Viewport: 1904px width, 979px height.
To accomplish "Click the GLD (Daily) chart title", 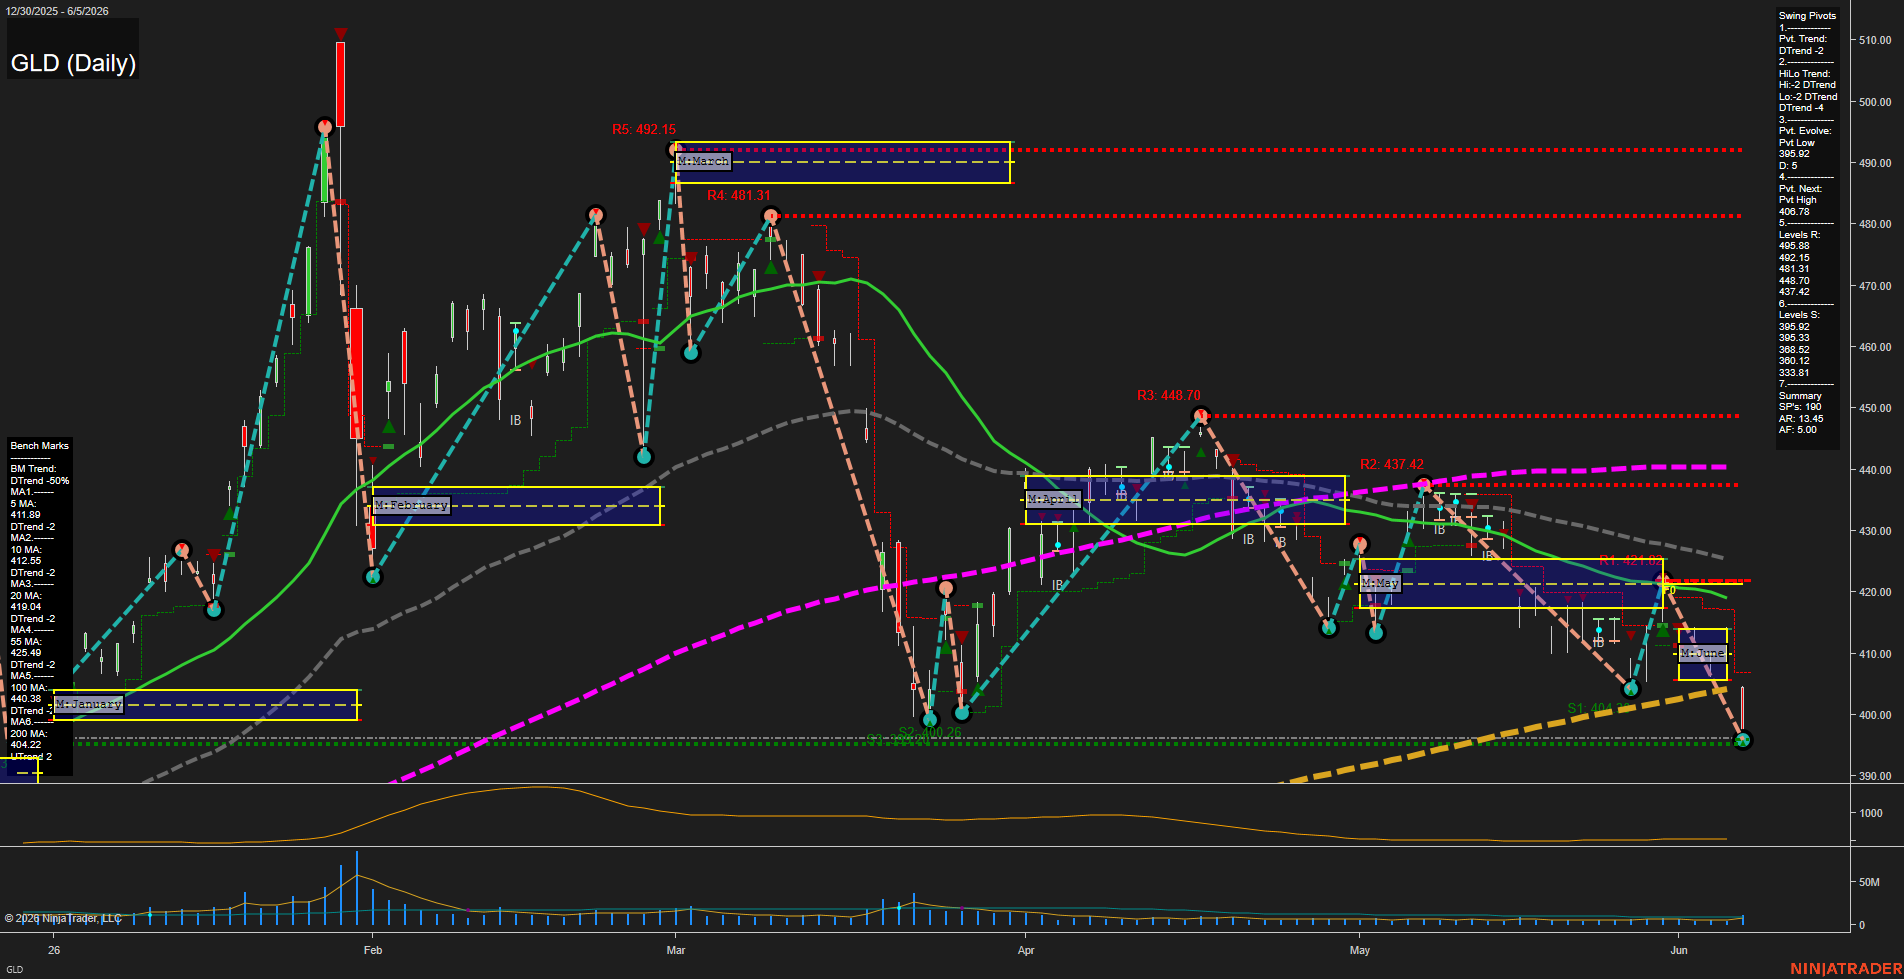I will 73,63.
